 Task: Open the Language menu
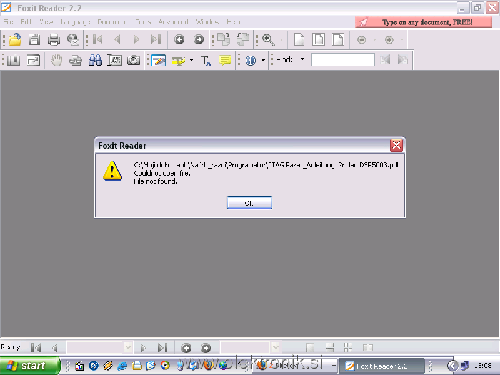click(x=75, y=22)
